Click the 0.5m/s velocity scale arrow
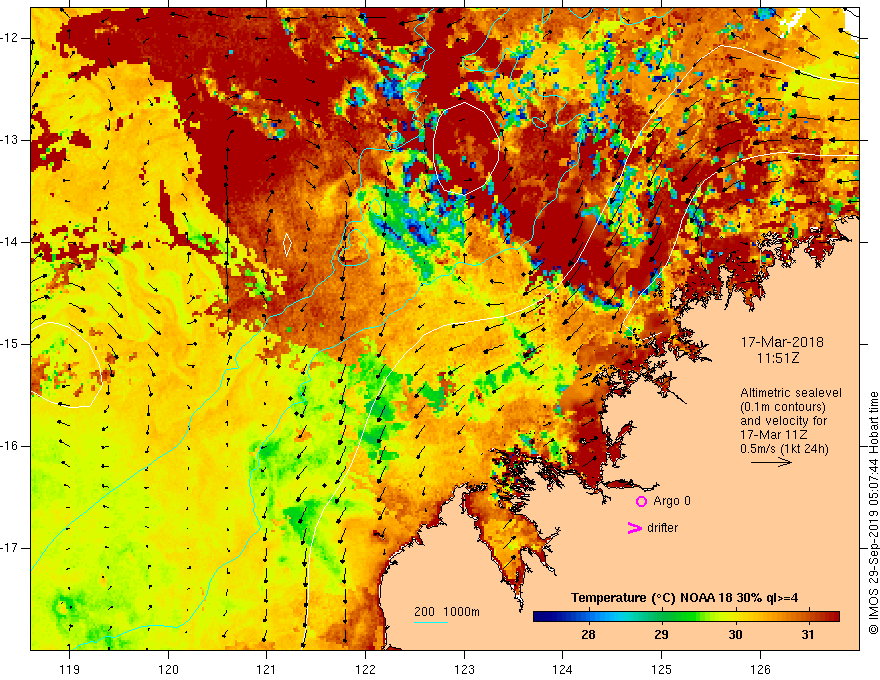The width and height of the screenshot is (880, 680). coord(771,462)
